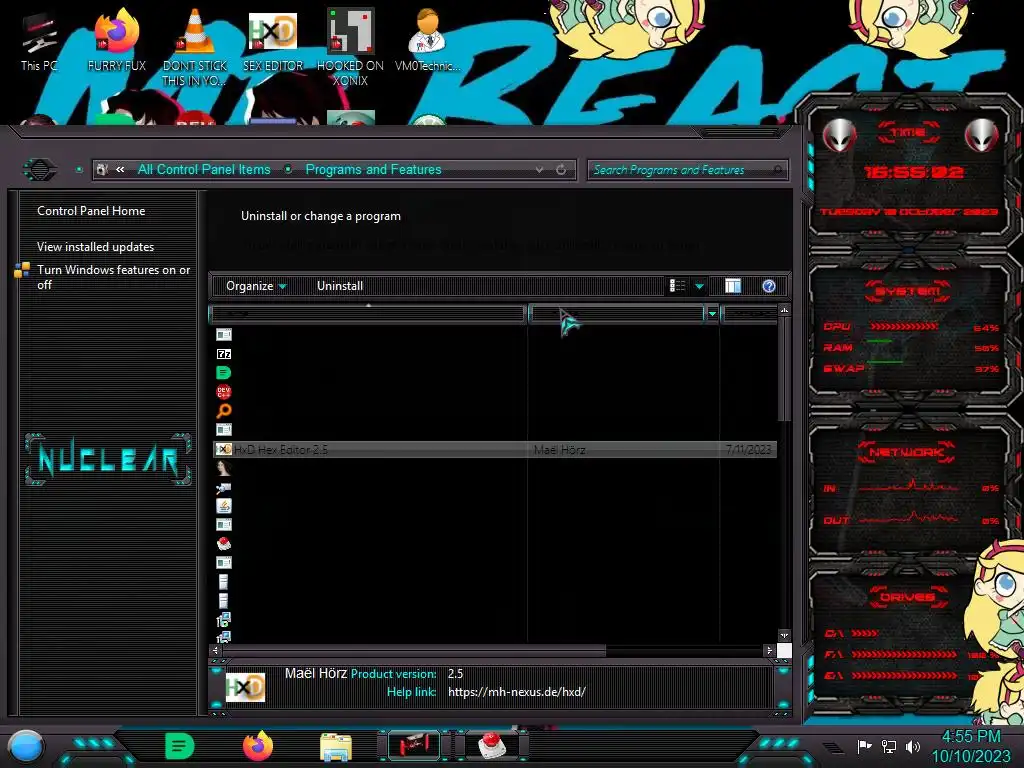Click the horizontal scrollbar left arrow
1024x768 pixels.
pyautogui.click(x=216, y=650)
